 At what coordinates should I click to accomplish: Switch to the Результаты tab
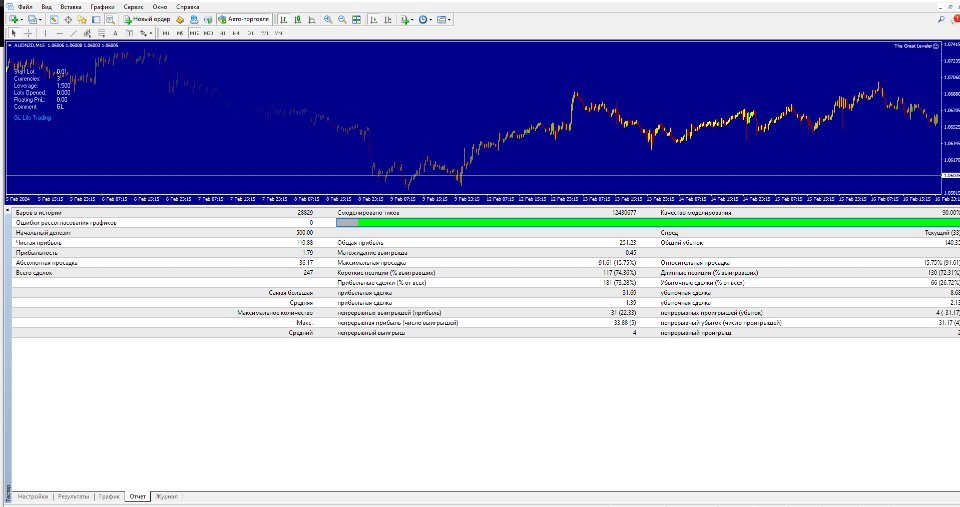(73, 497)
